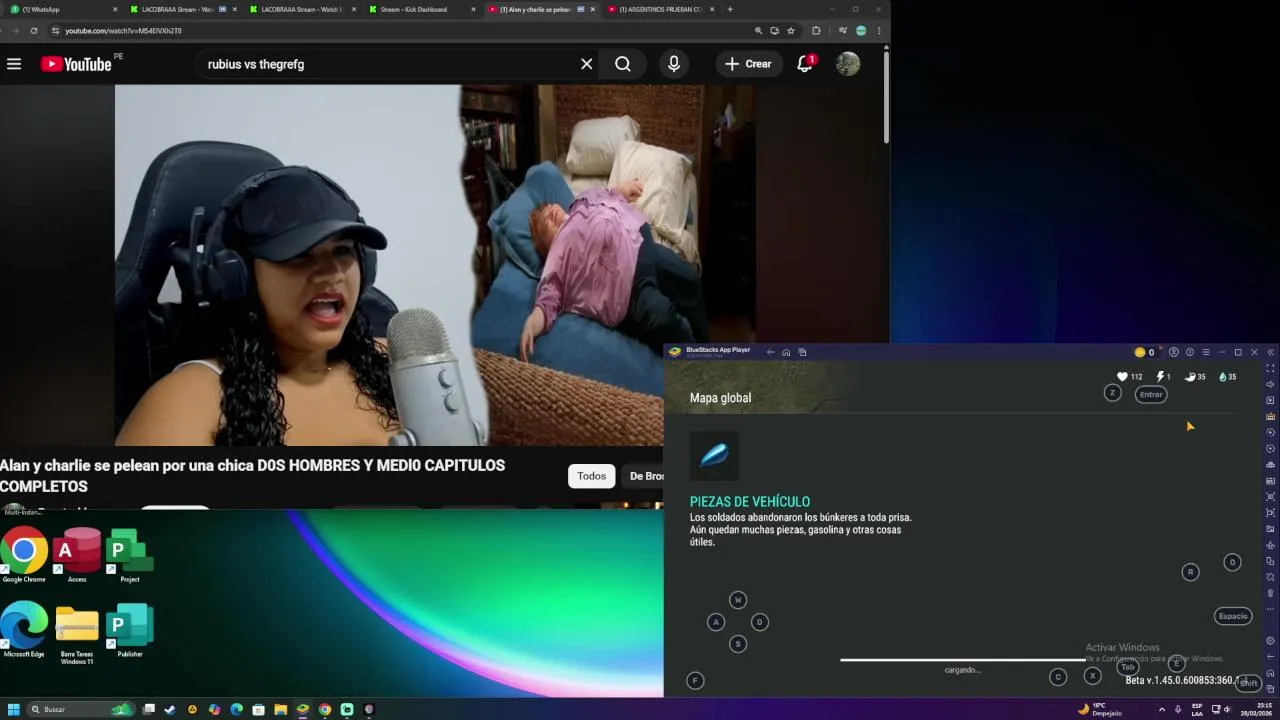This screenshot has width=1280, height=720.
Task: Click the water drop 35 indicator
Action: click(x=1228, y=377)
